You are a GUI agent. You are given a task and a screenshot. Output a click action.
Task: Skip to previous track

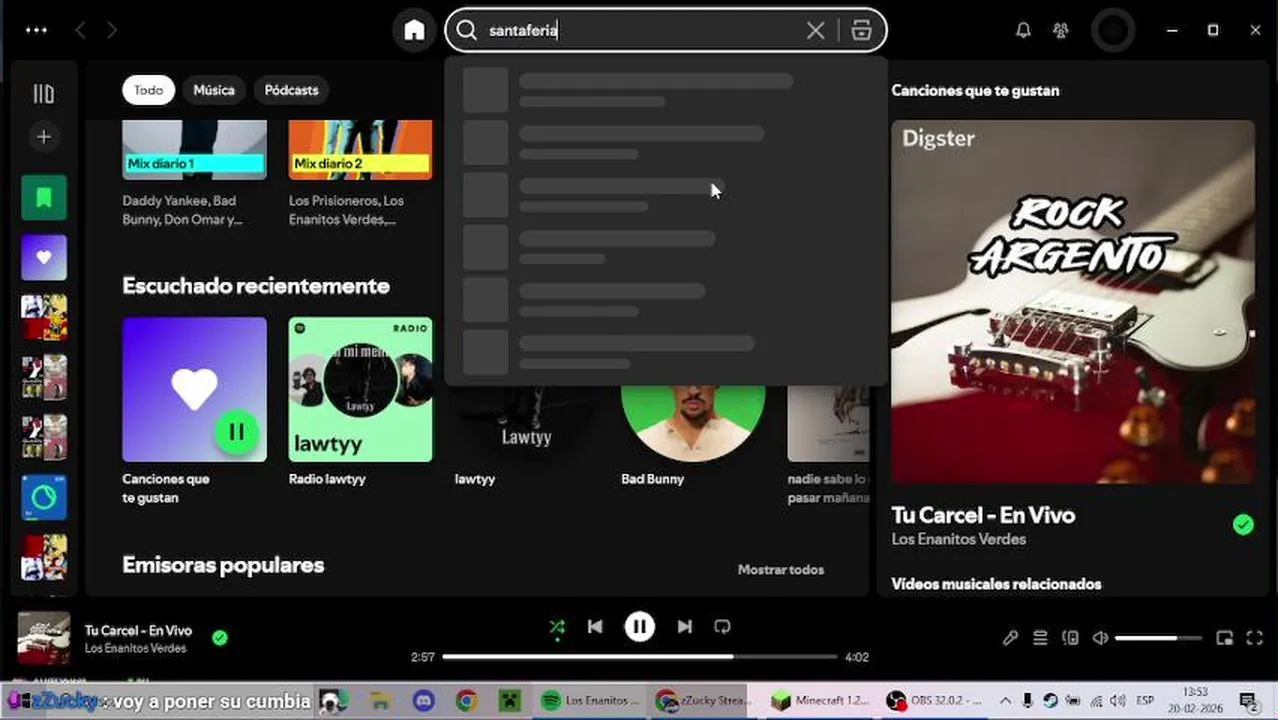pyautogui.click(x=595, y=627)
